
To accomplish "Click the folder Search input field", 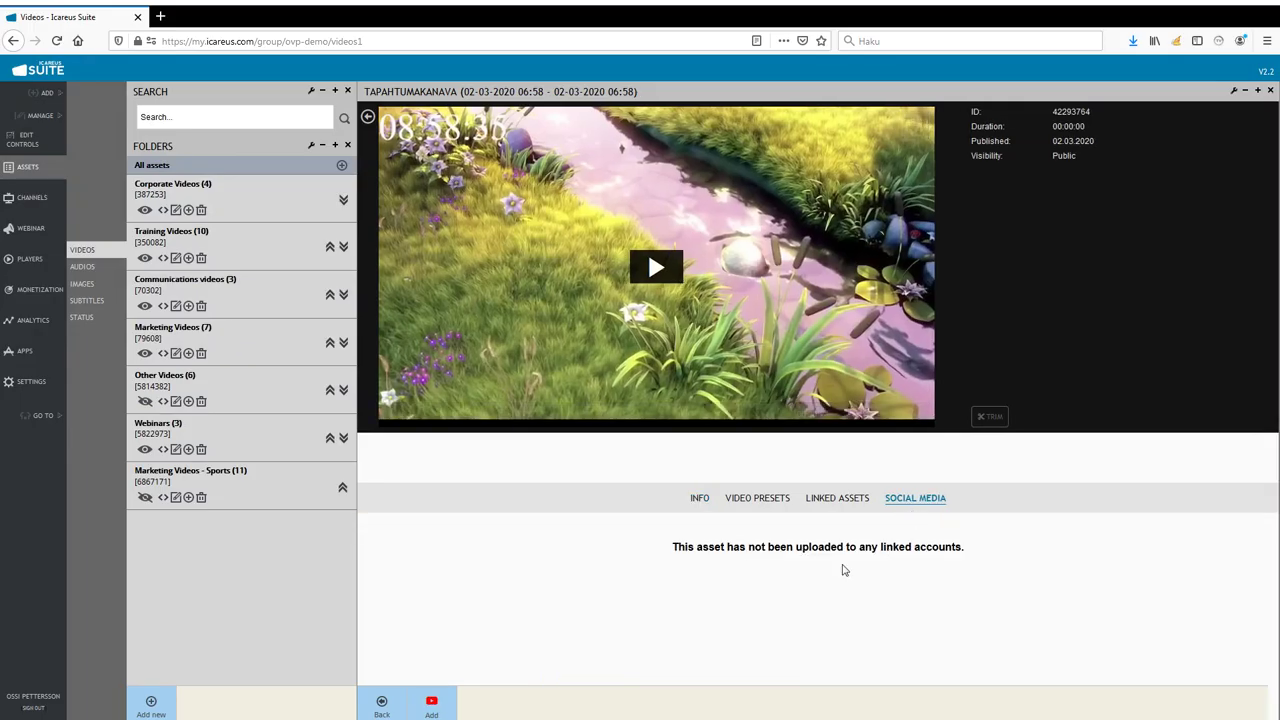I will 235,117.
